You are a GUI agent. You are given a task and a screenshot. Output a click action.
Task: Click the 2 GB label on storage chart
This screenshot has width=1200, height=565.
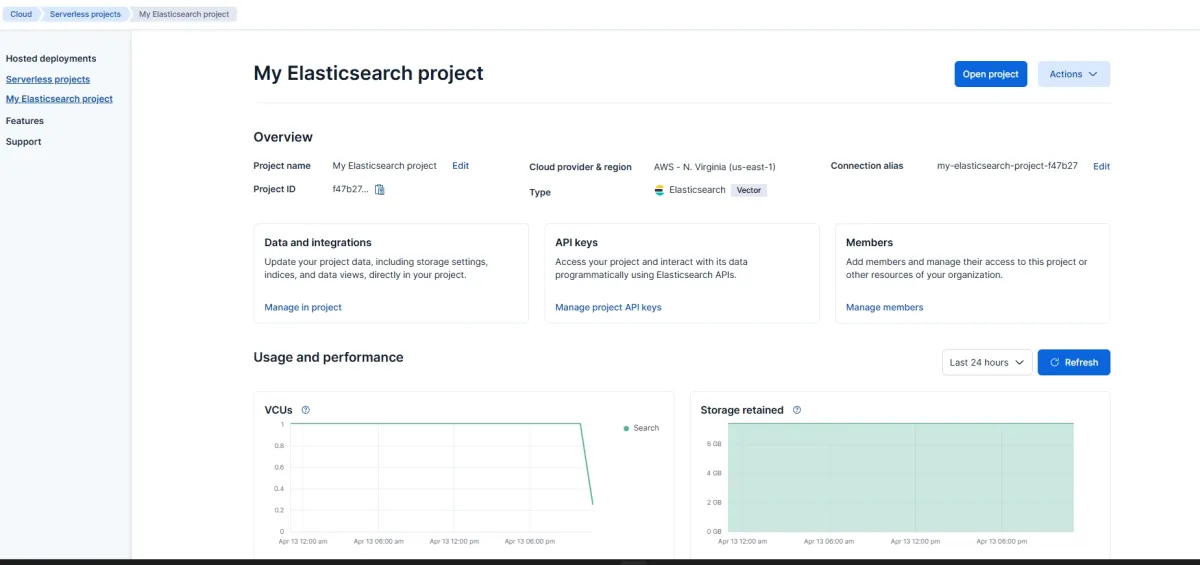pos(715,502)
